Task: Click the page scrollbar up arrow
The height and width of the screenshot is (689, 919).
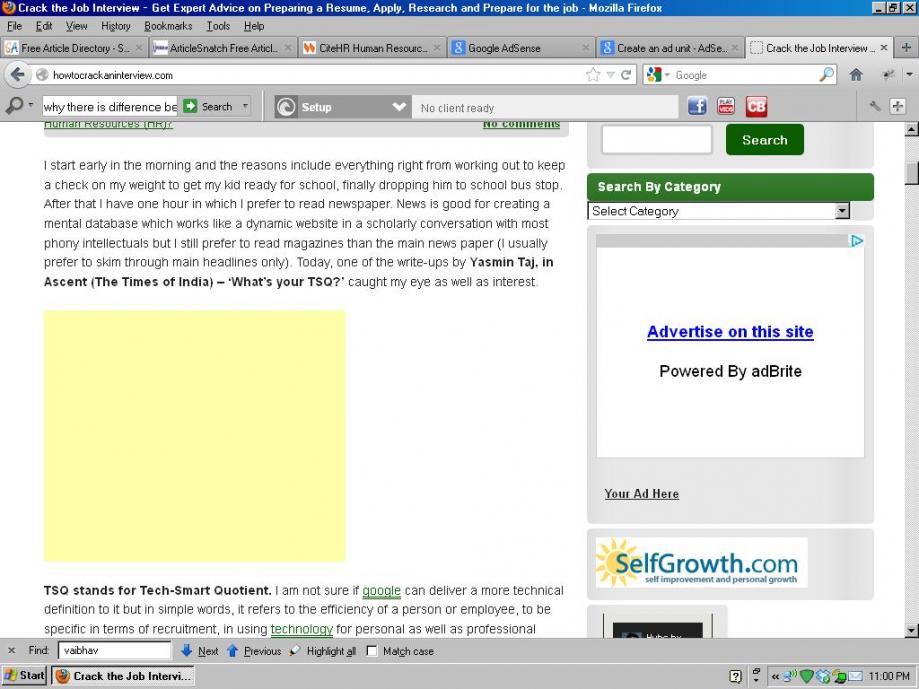Action: pos(911,129)
